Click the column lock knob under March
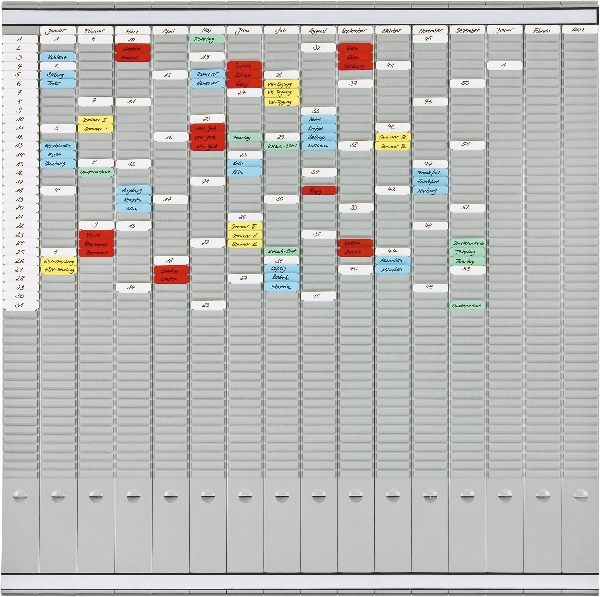Screen dimensions: 600x597 click(132, 494)
